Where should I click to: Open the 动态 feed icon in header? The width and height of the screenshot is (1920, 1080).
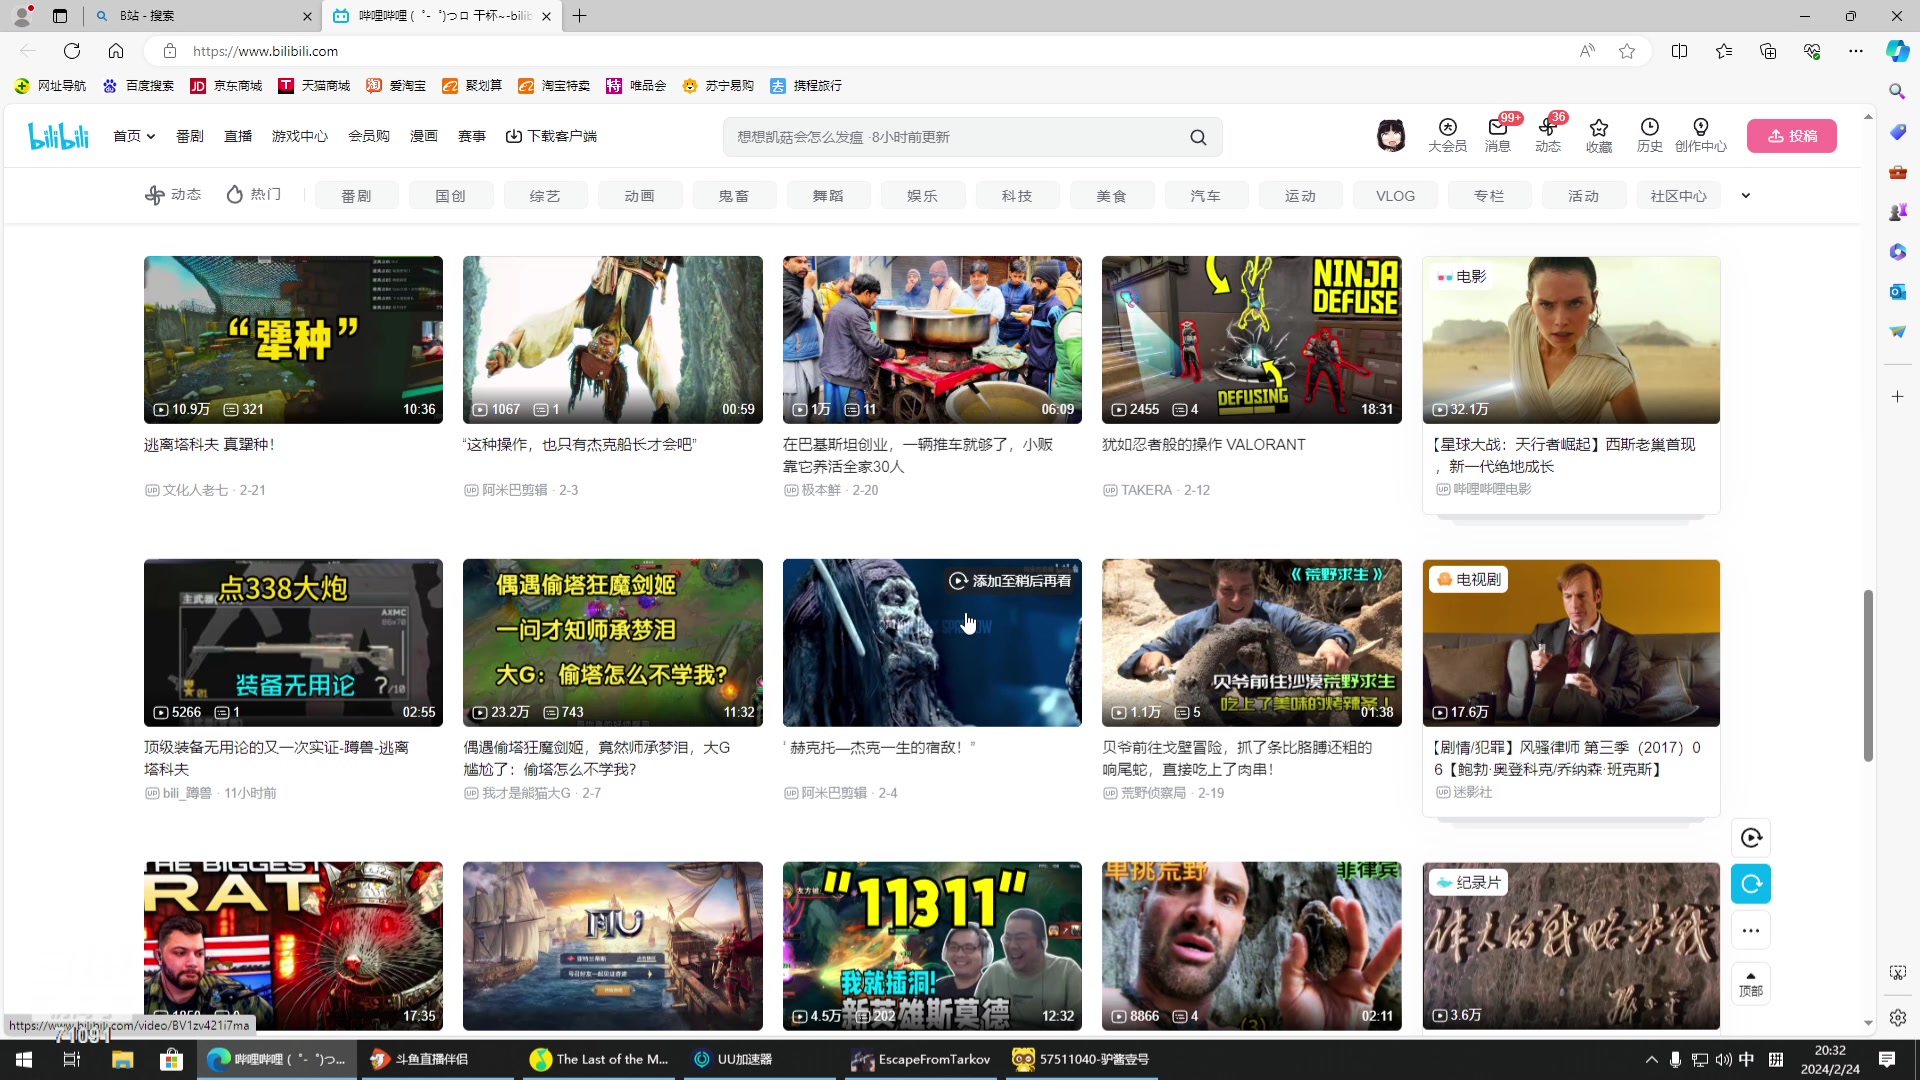[x=1548, y=136]
